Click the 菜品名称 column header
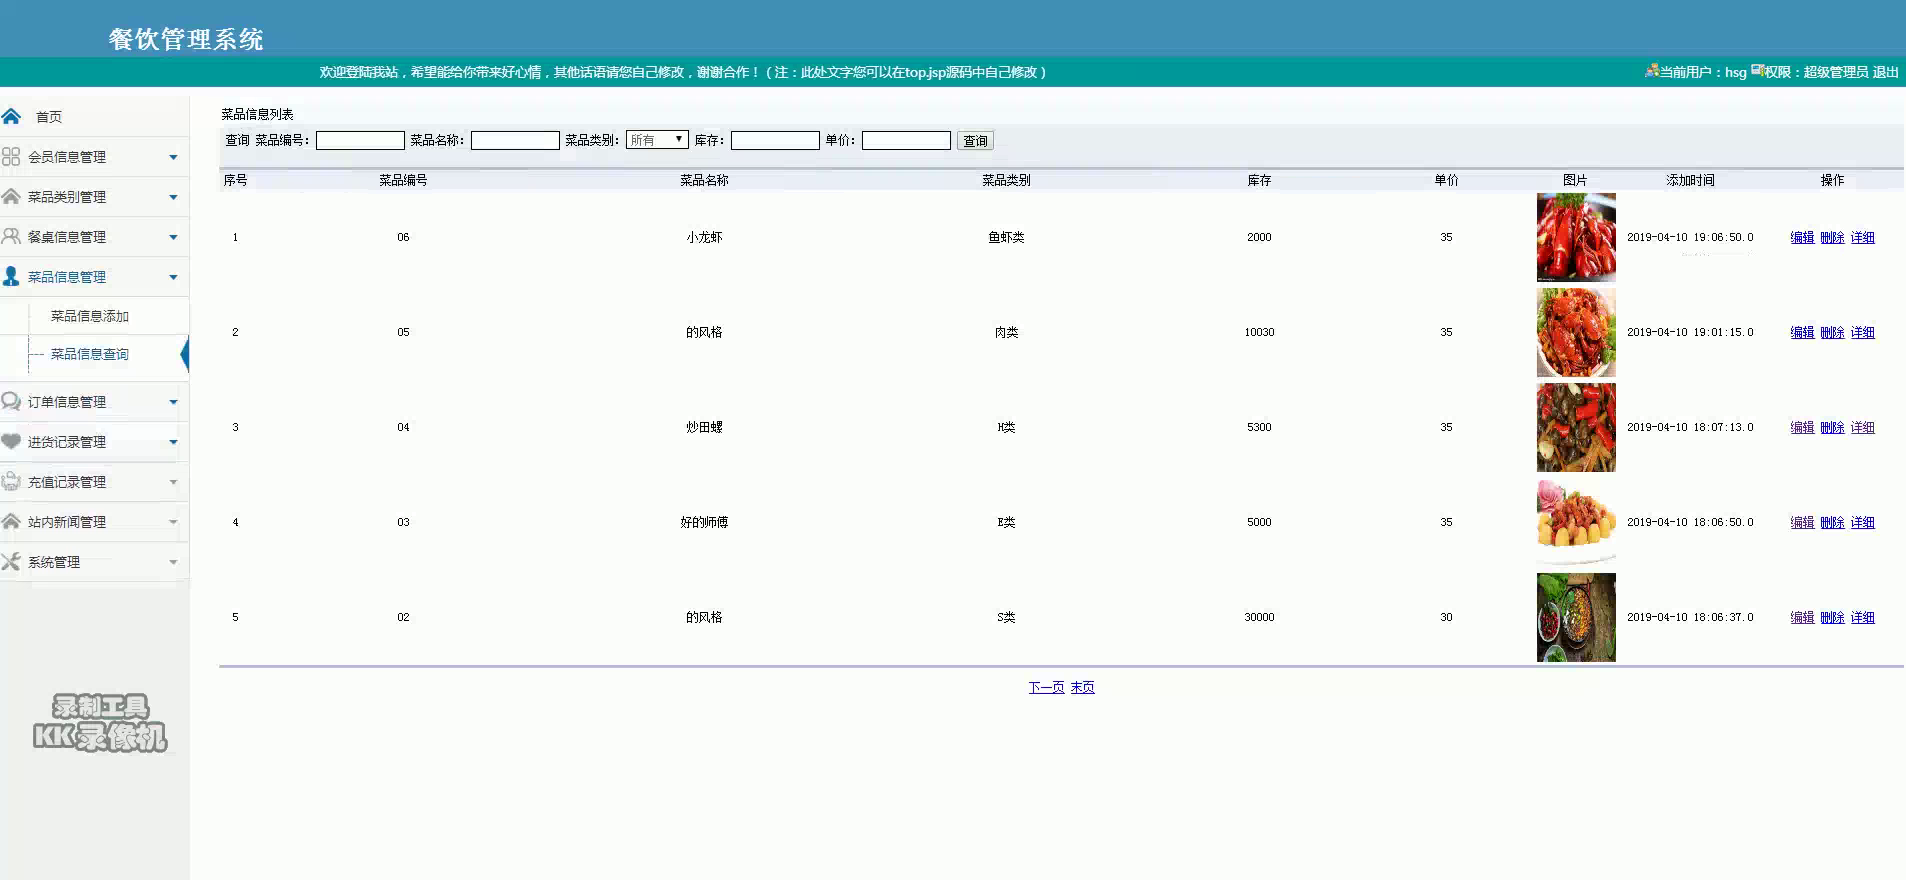 pos(704,180)
